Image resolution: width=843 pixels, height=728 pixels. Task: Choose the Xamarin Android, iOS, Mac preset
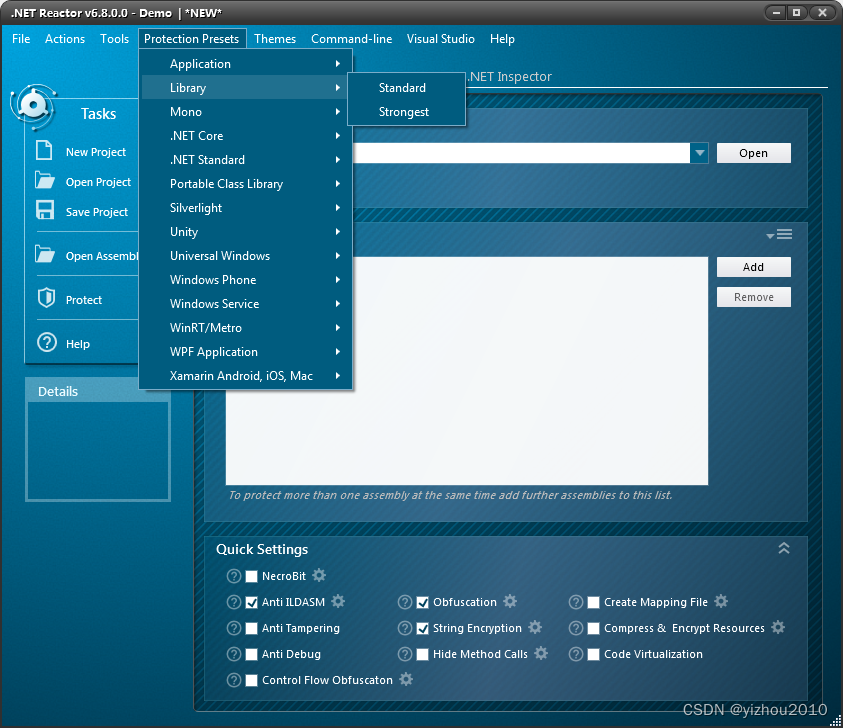tap(247, 376)
